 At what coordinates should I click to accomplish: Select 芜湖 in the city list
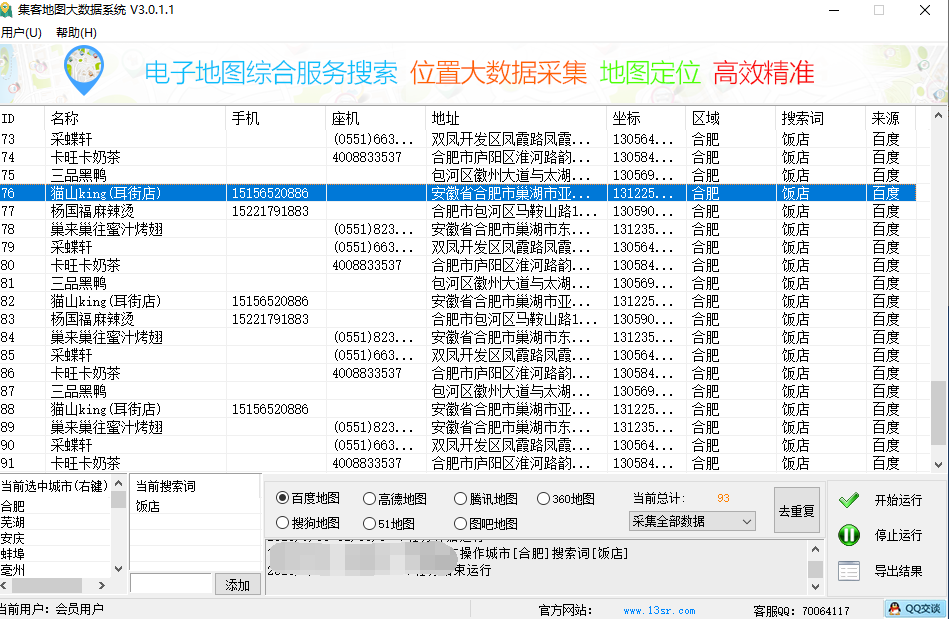[x=16, y=521]
